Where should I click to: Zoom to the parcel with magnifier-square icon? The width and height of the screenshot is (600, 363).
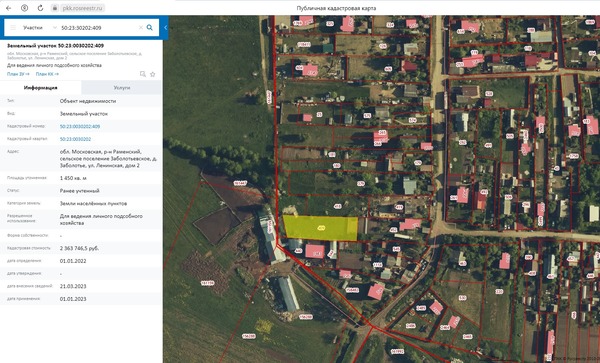pos(143,74)
